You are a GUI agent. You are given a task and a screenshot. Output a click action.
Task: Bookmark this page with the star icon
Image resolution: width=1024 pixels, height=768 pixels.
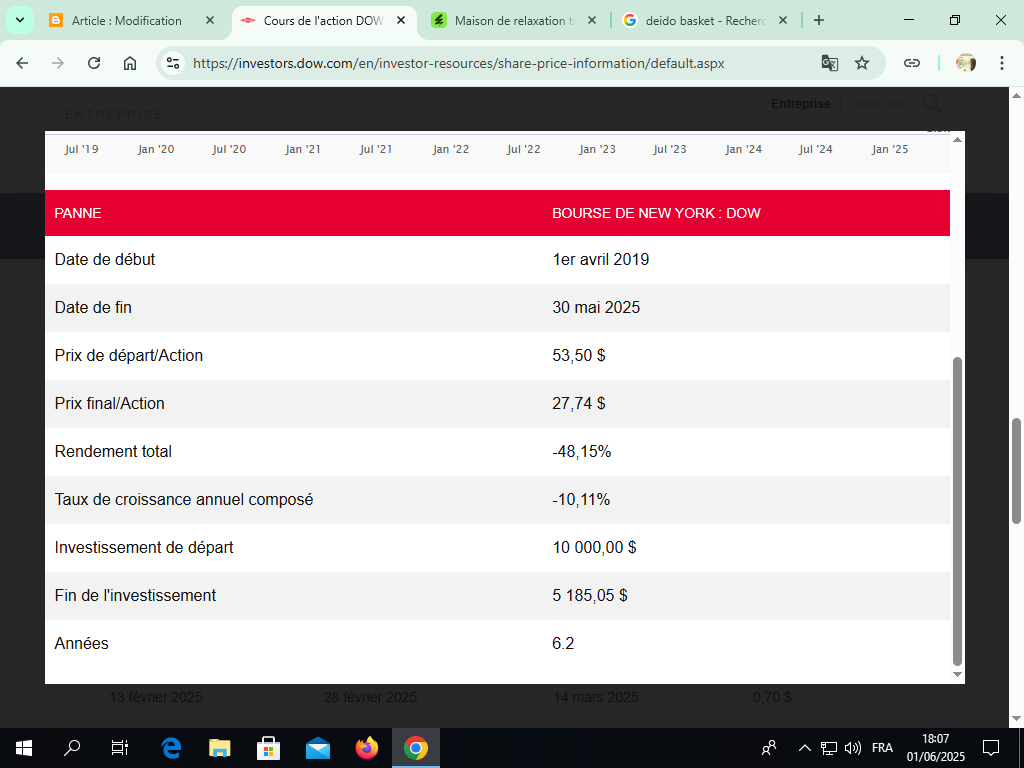pyautogui.click(x=862, y=63)
